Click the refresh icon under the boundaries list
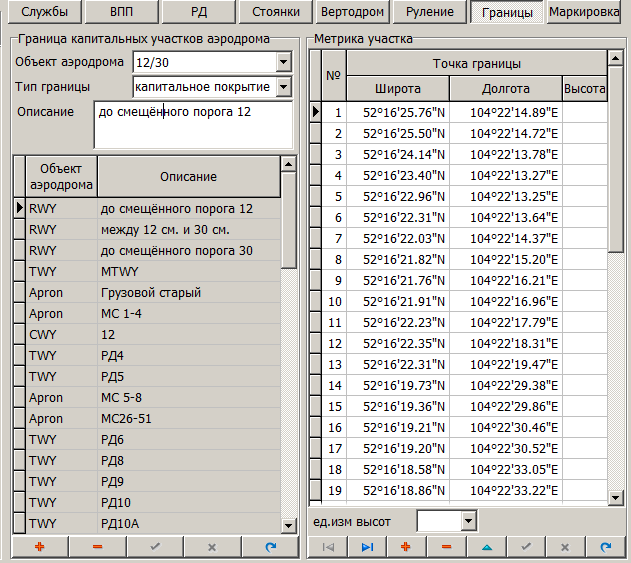 click(269, 548)
